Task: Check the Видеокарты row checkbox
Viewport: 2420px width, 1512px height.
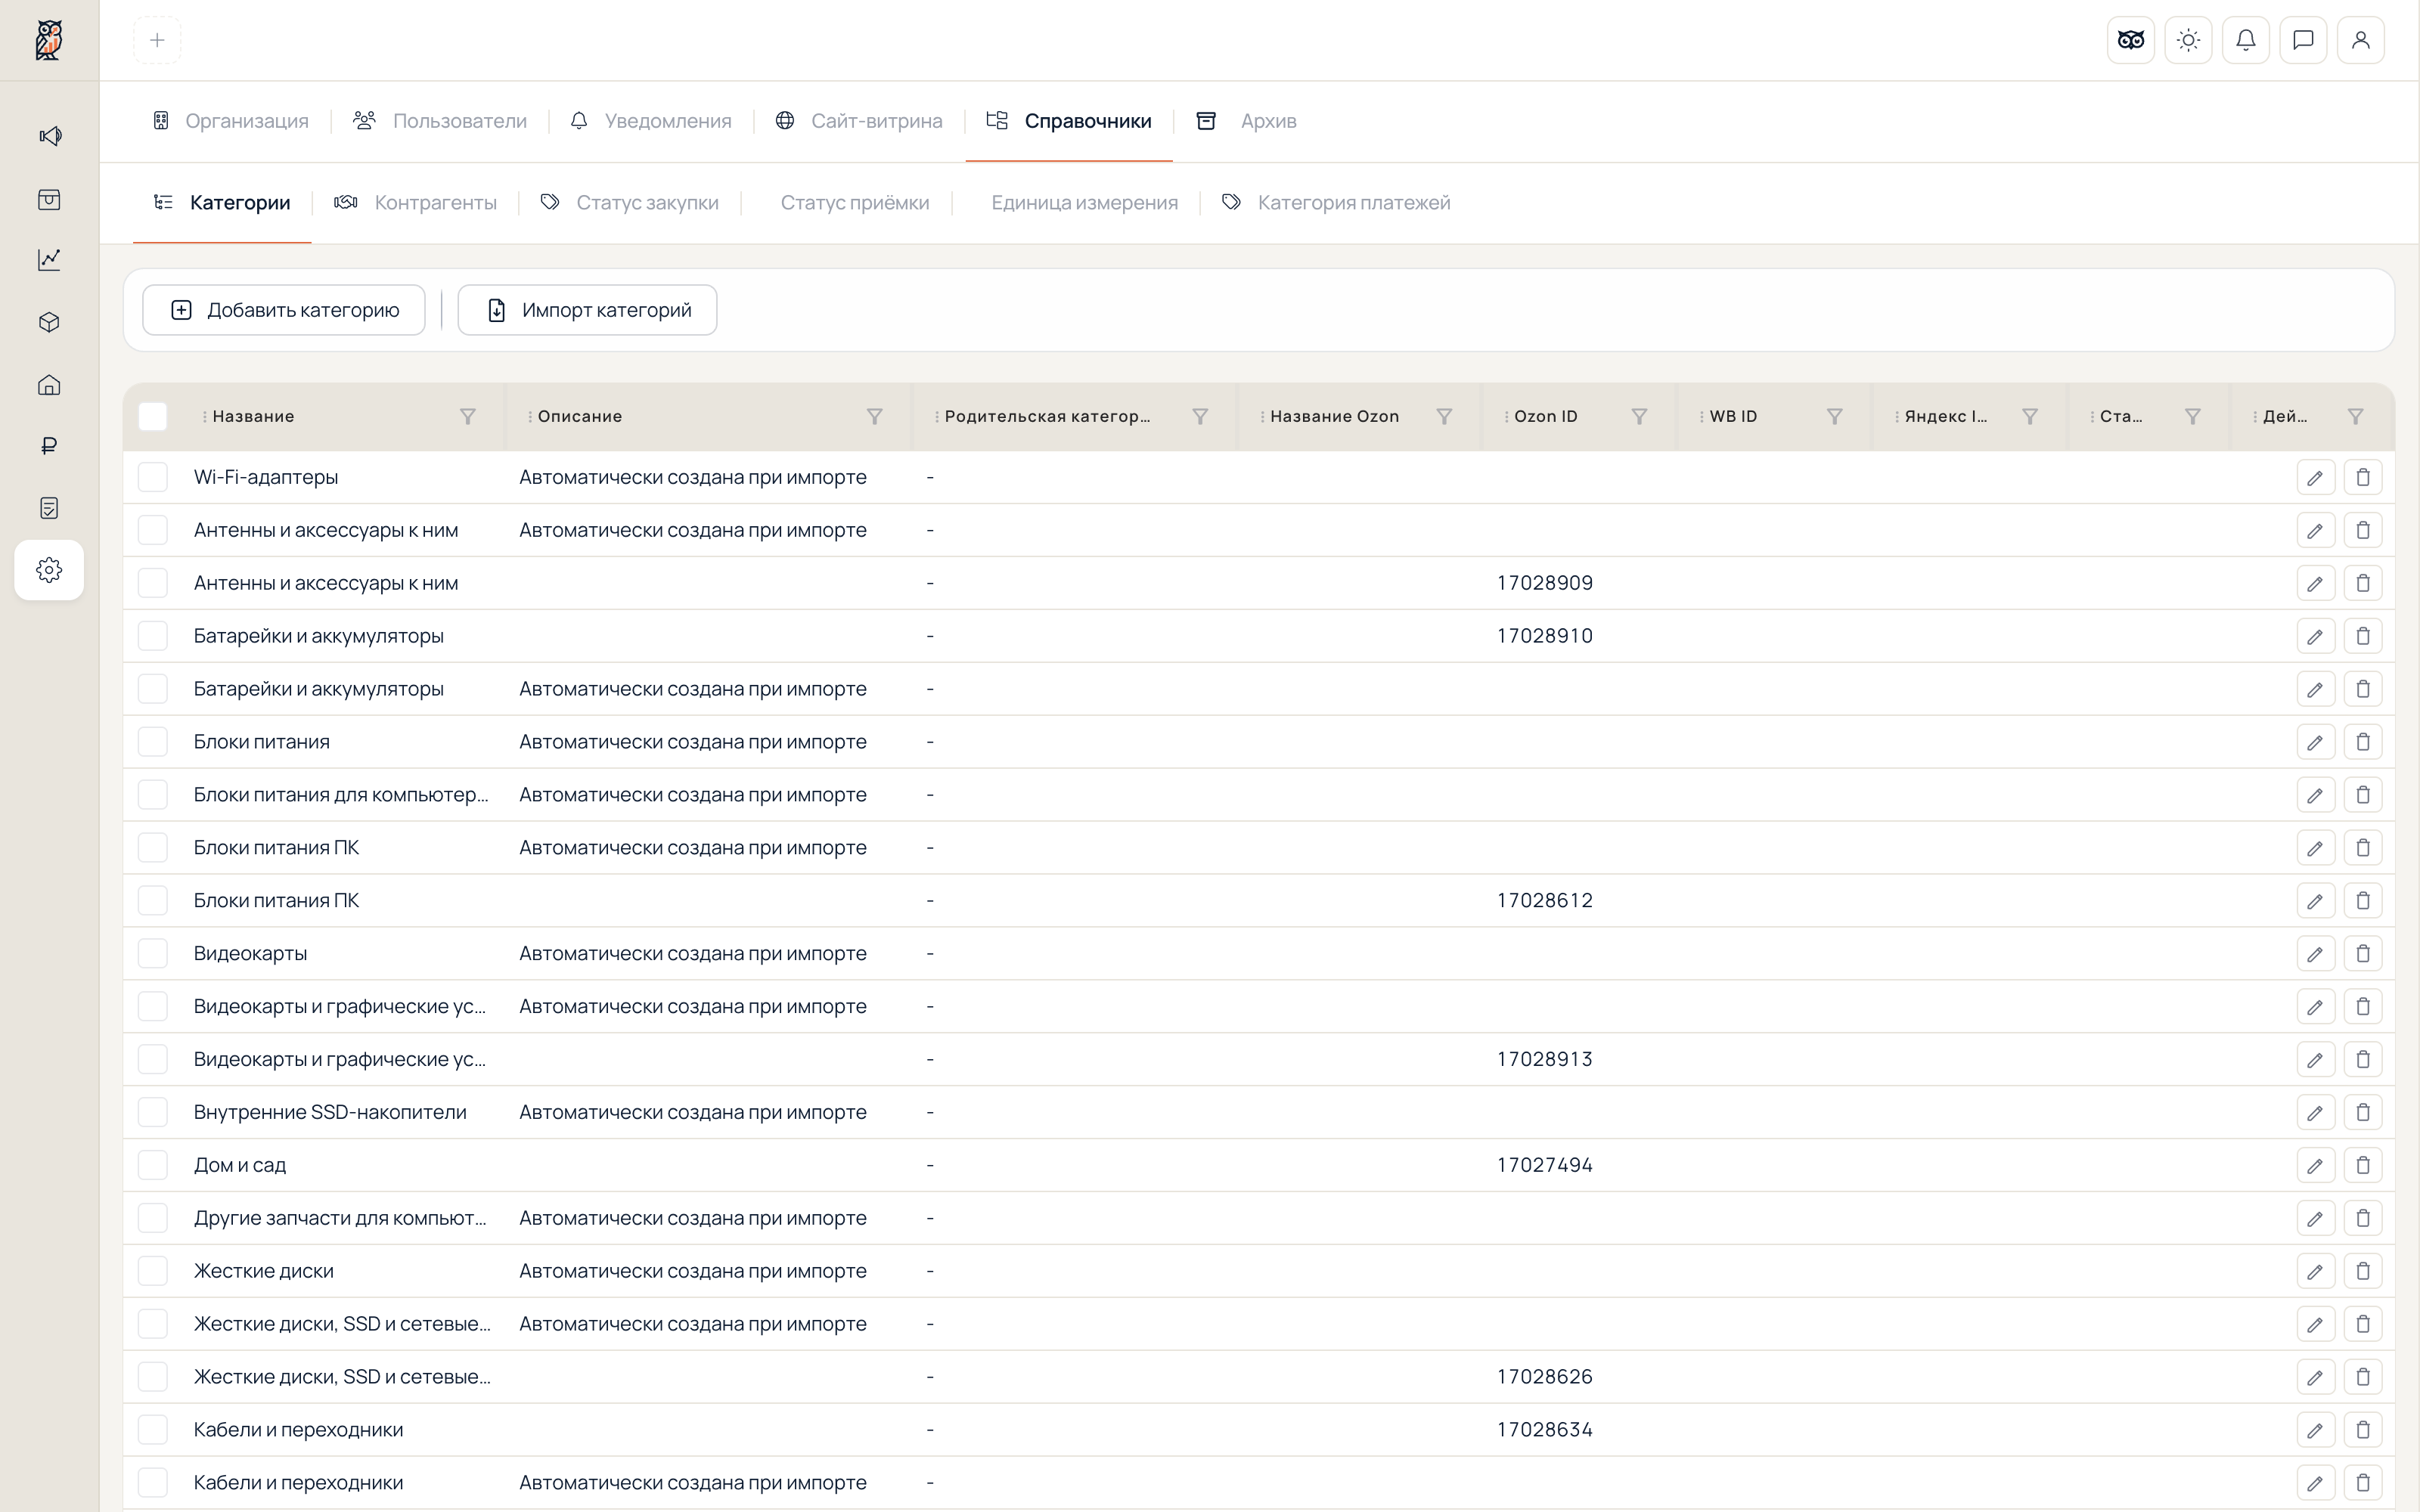Action: pos(153,953)
